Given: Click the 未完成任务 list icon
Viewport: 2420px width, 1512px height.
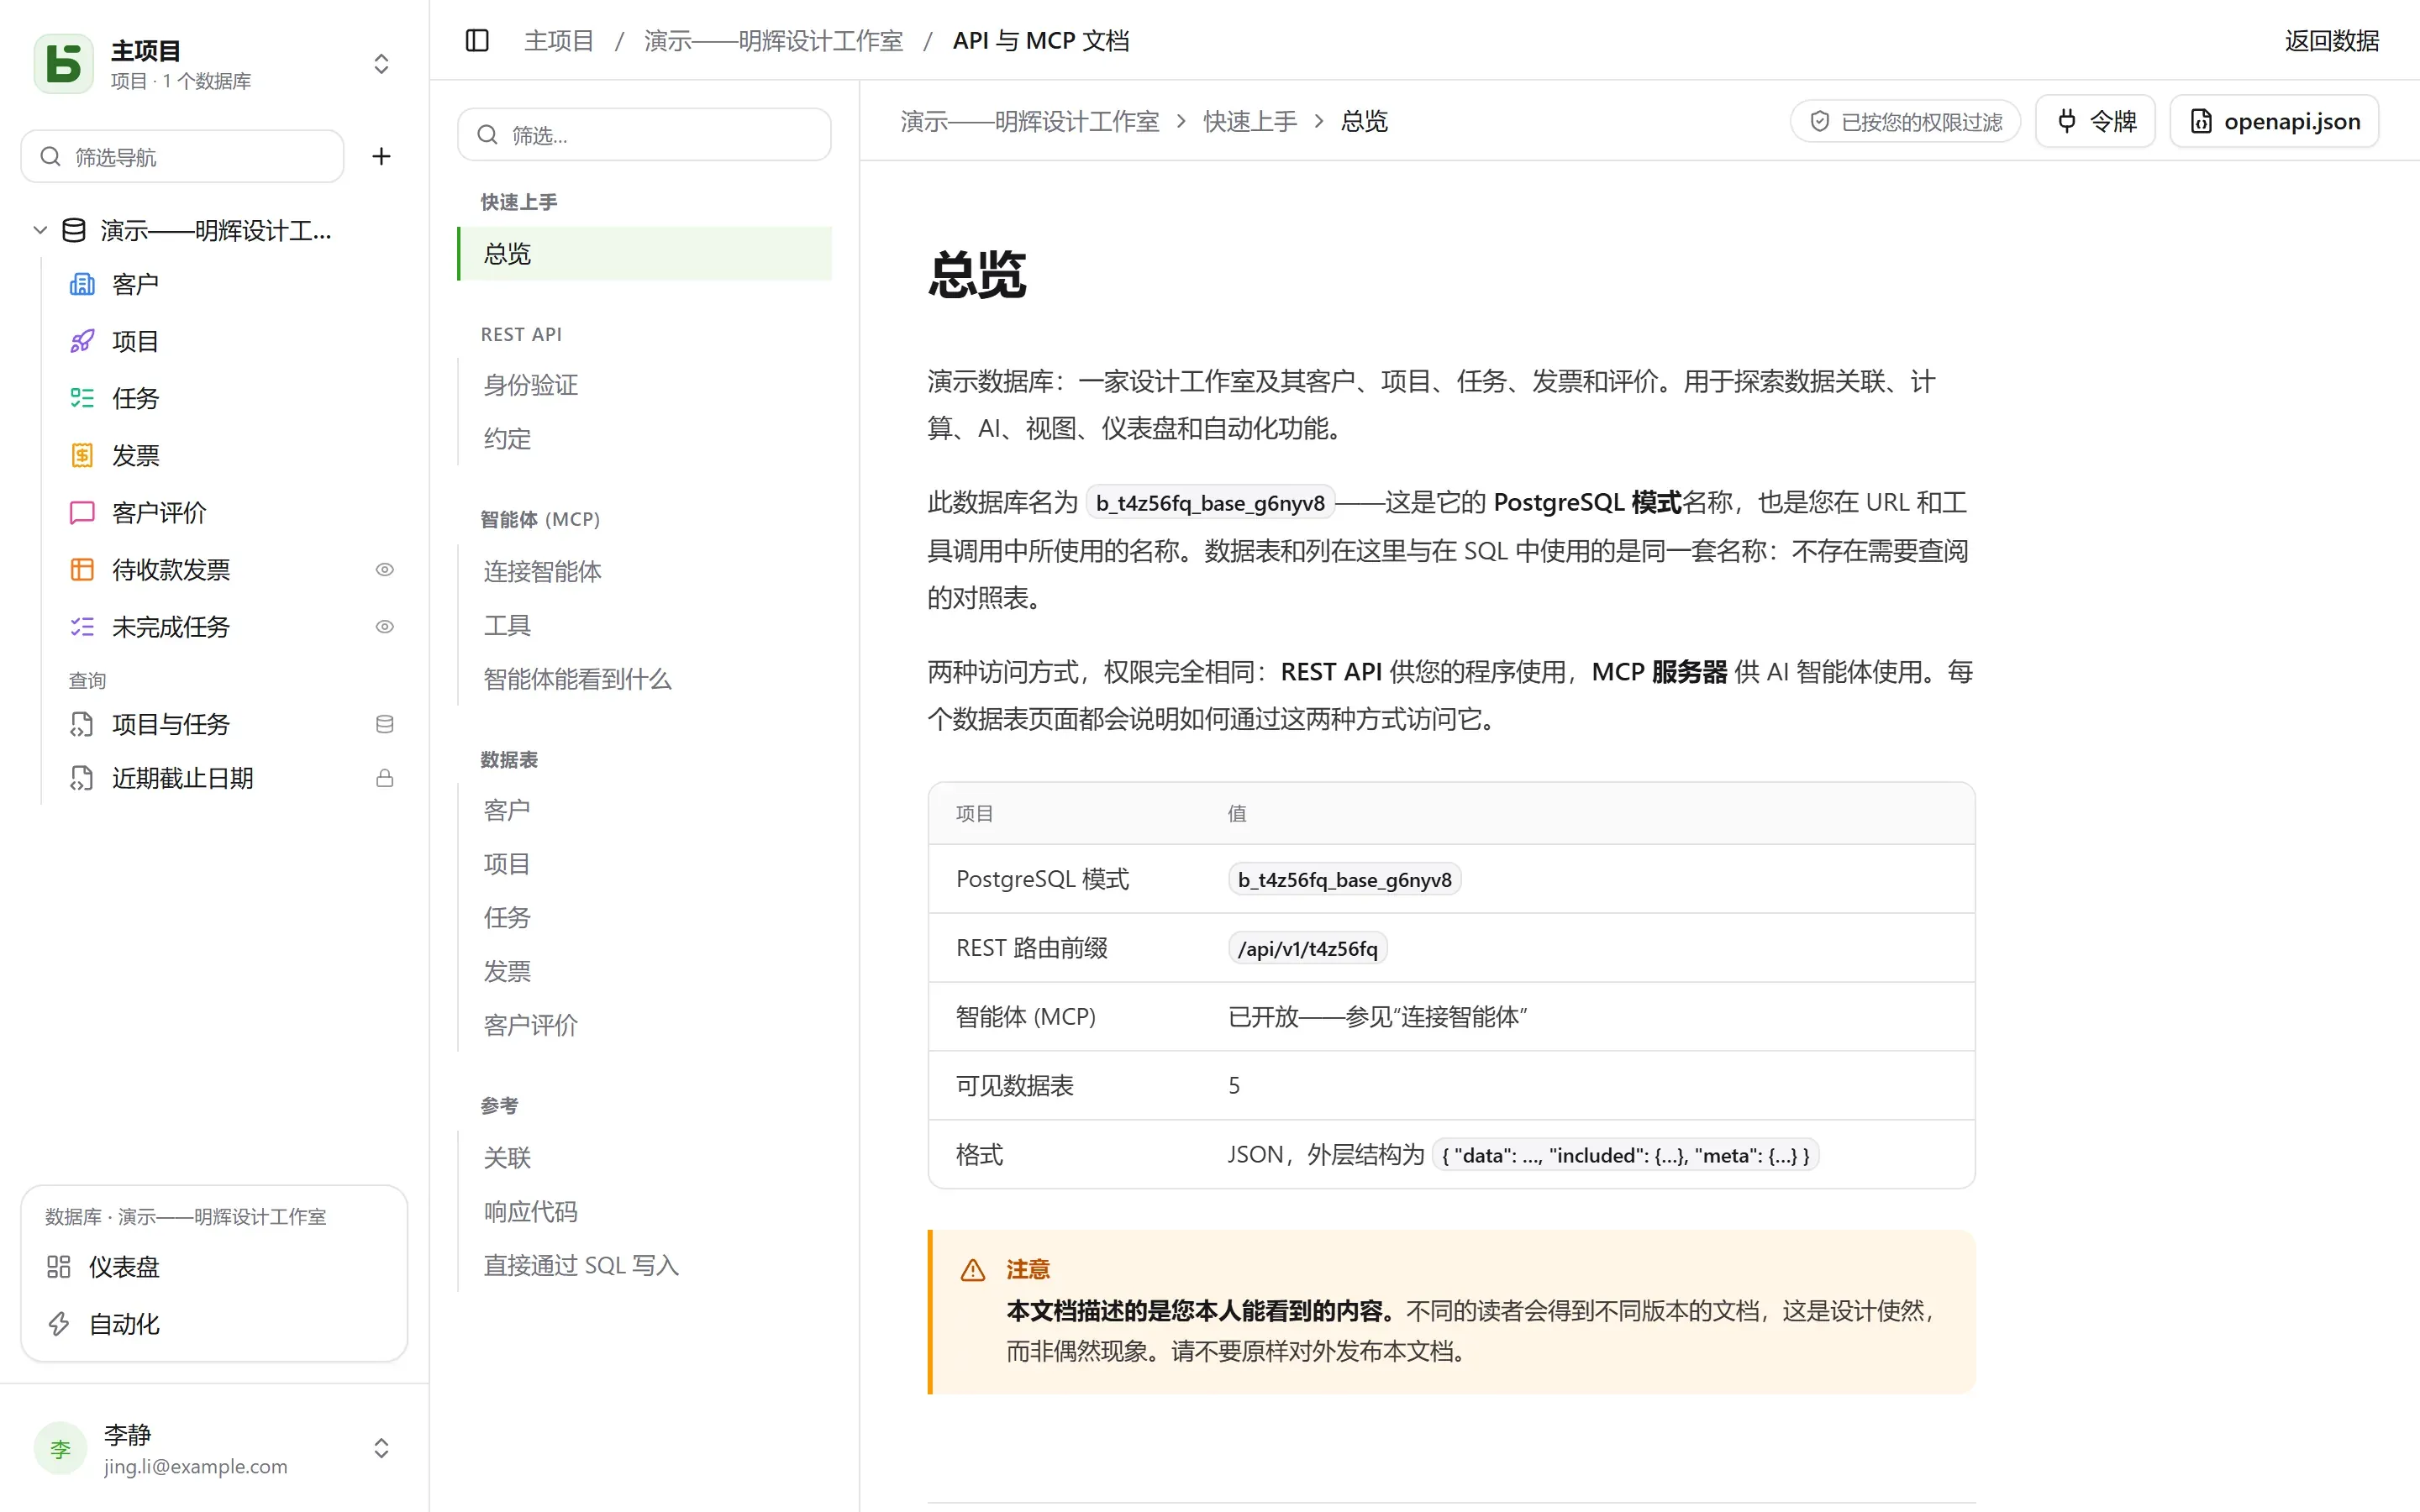Looking at the screenshot, I should tap(82, 626).
